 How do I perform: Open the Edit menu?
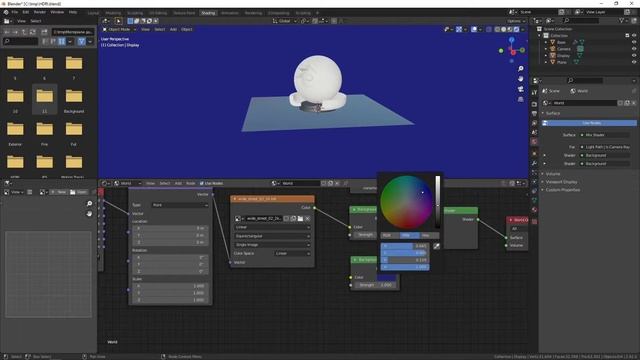26,12
